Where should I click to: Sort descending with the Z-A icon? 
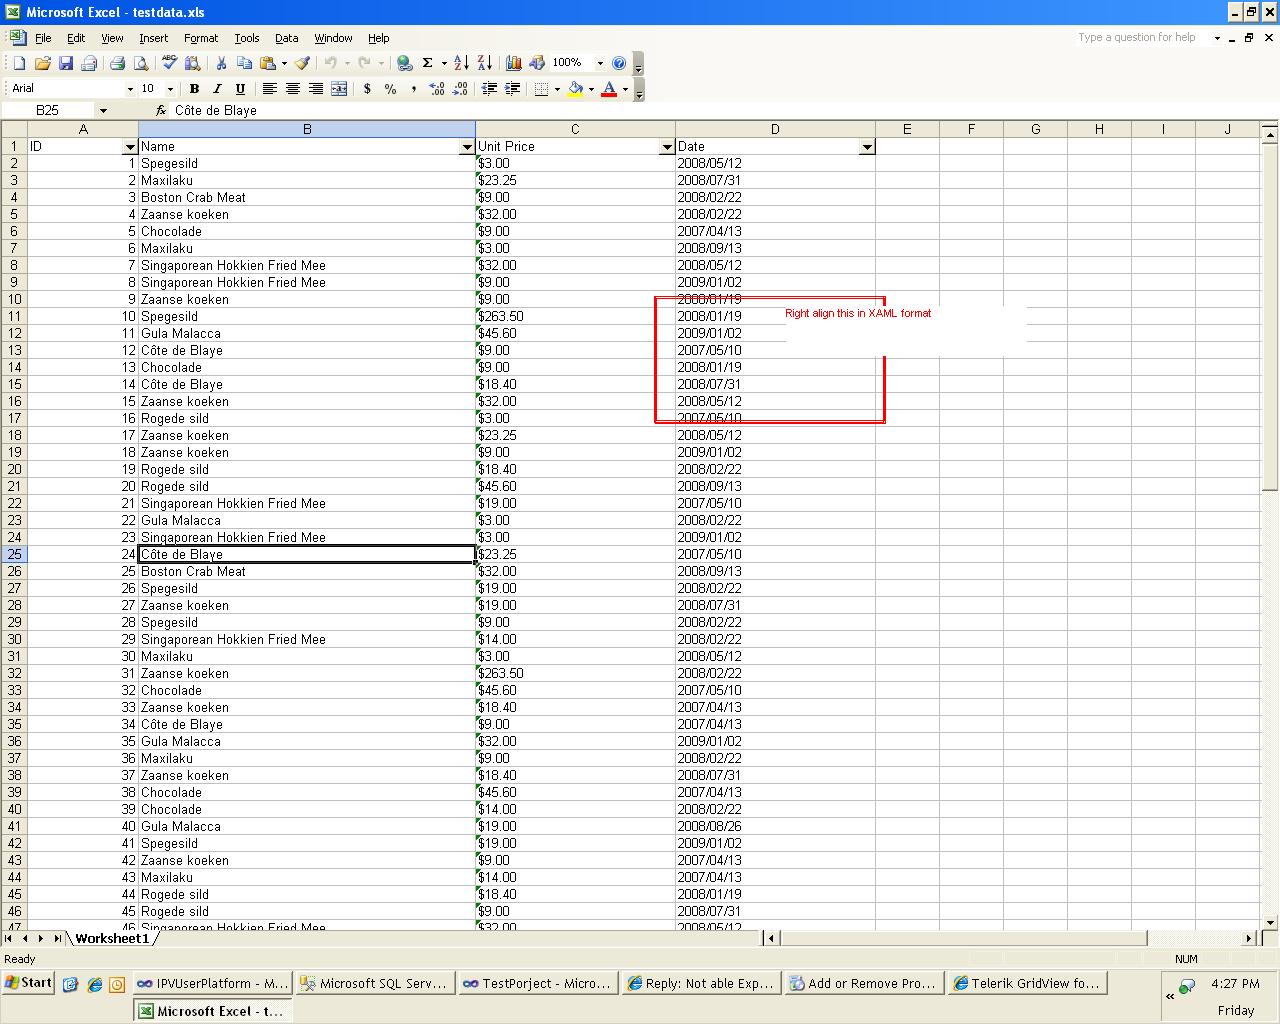pos(484,63)
